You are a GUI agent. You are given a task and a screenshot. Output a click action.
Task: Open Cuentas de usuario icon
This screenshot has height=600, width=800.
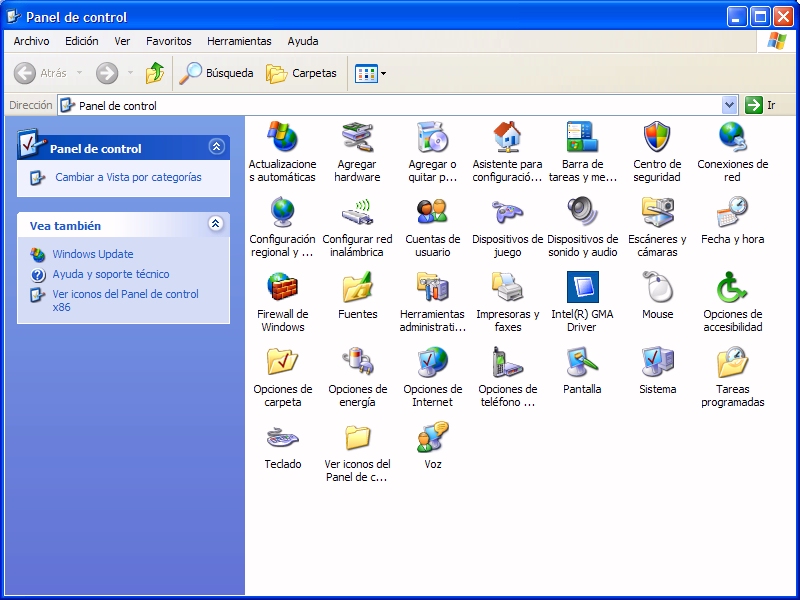(x=432, y=212)
